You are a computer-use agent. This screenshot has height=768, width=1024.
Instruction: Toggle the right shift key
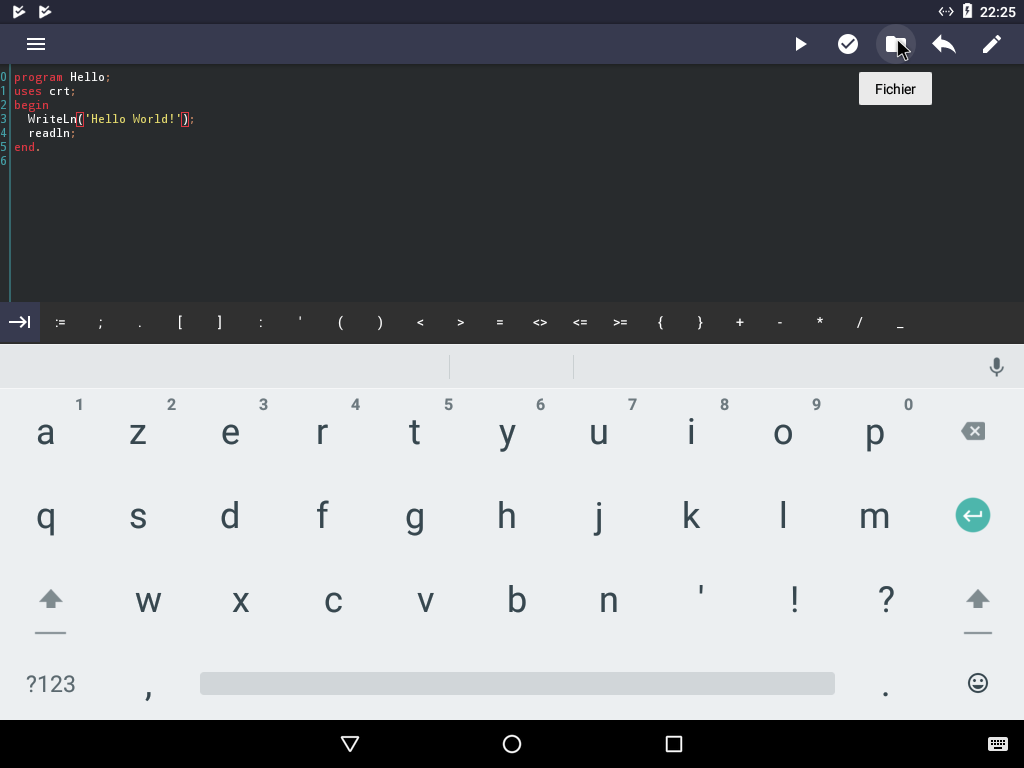(977, 600)
